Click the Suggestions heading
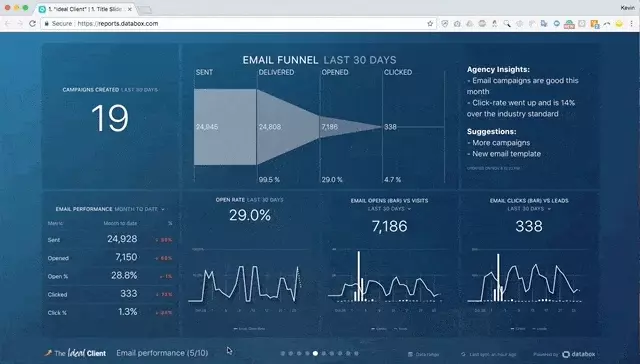Viewport: 640px width, 364px height. pos(491,131)
